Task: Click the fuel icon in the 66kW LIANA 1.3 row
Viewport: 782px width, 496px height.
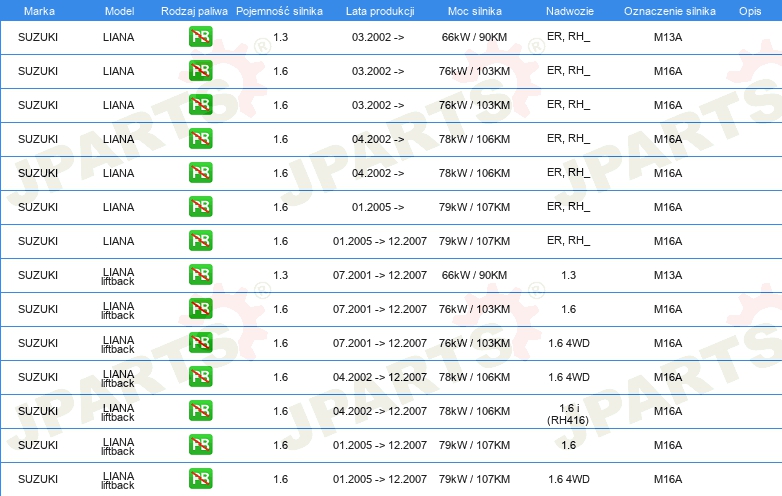Action: (x=200, y=37)
